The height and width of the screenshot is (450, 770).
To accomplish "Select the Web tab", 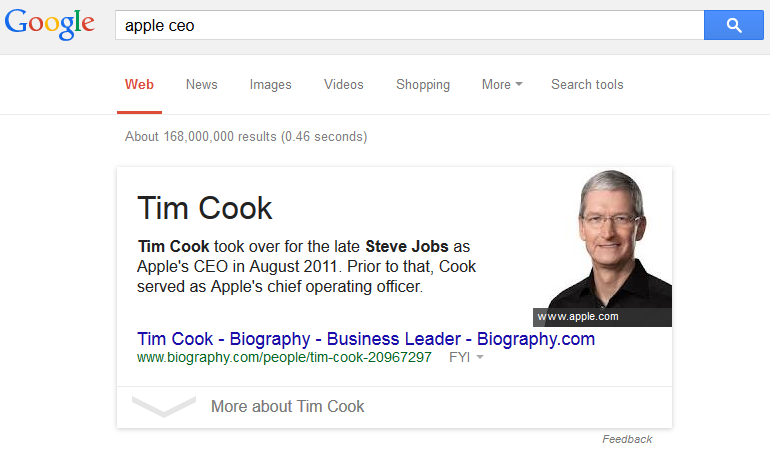I will coord(139,85).
